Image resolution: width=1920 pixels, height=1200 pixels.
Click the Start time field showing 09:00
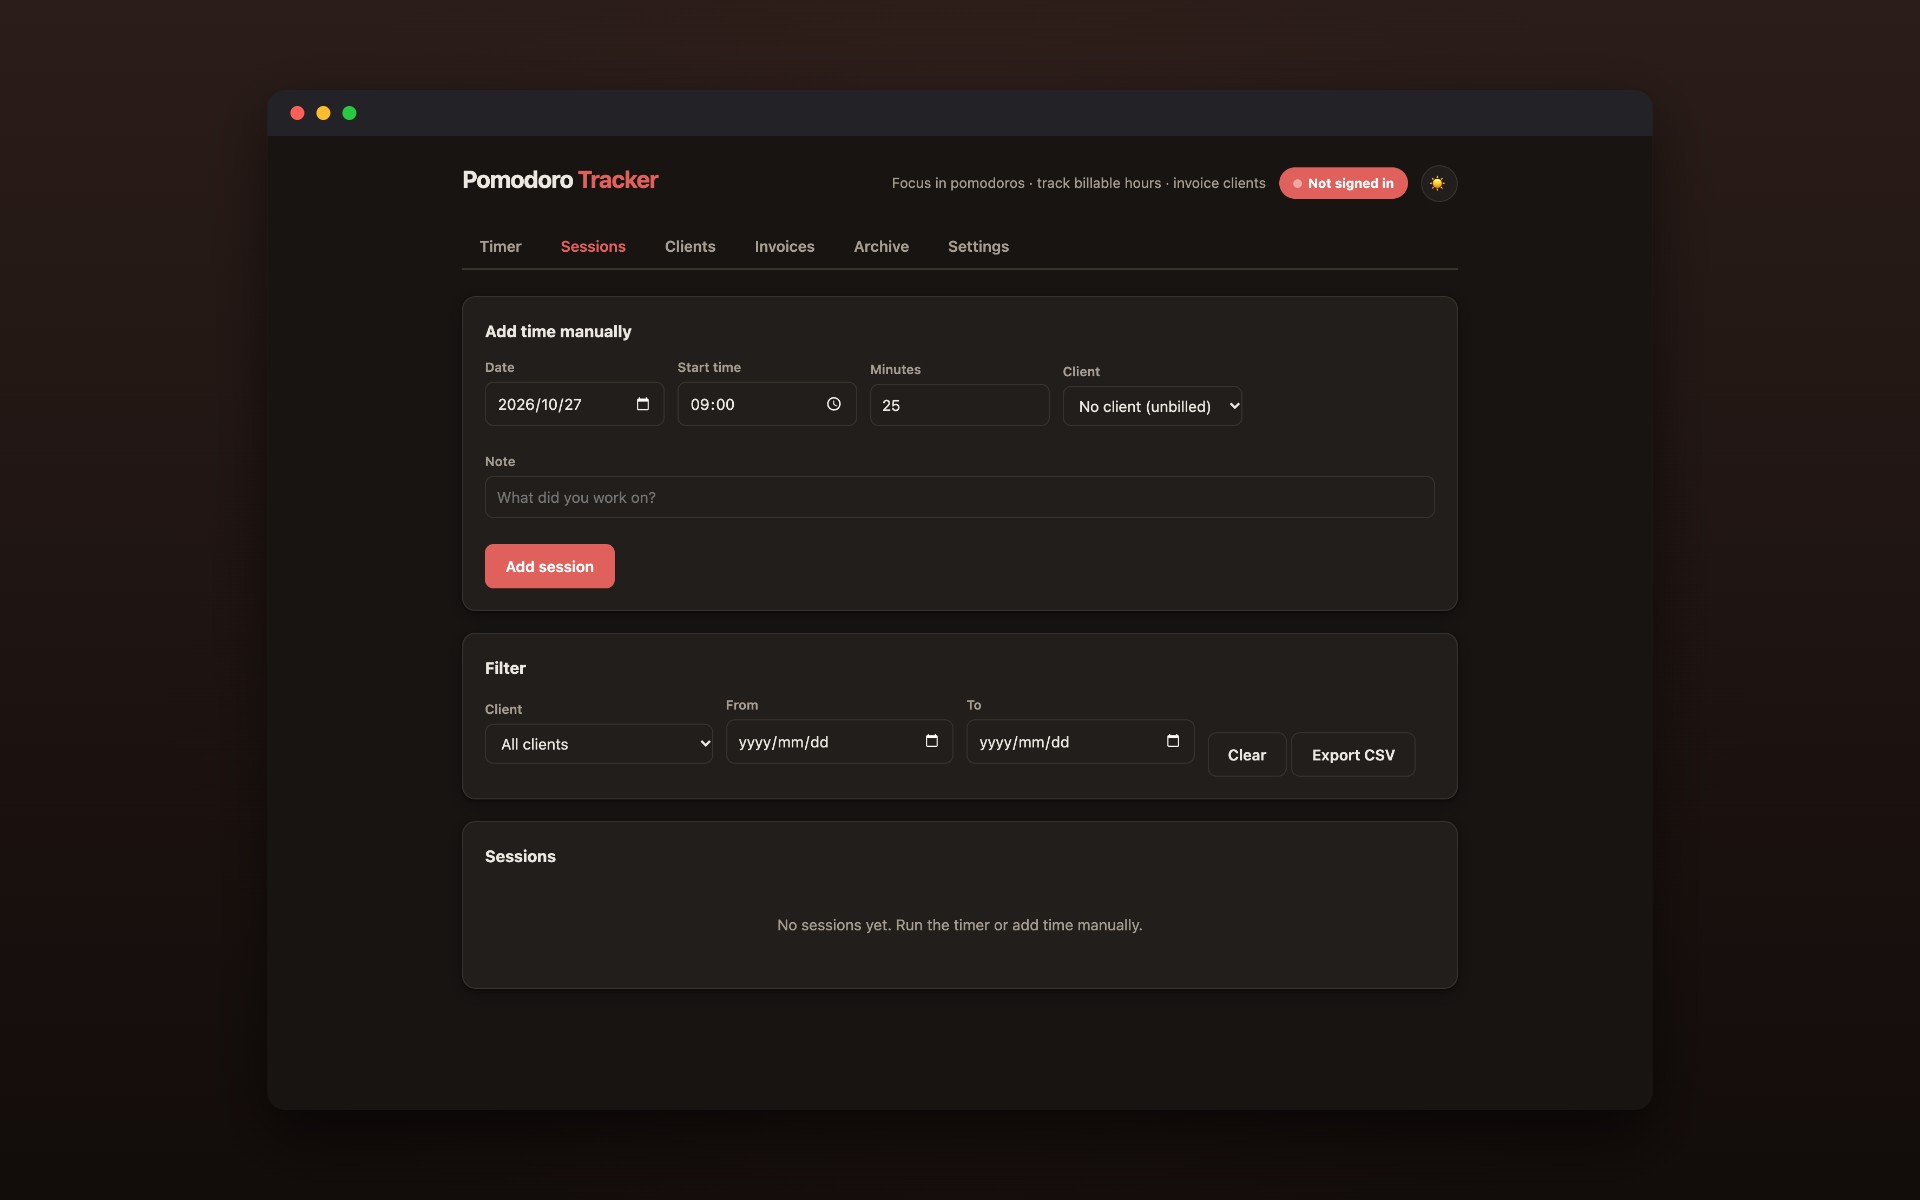point(766,404)
